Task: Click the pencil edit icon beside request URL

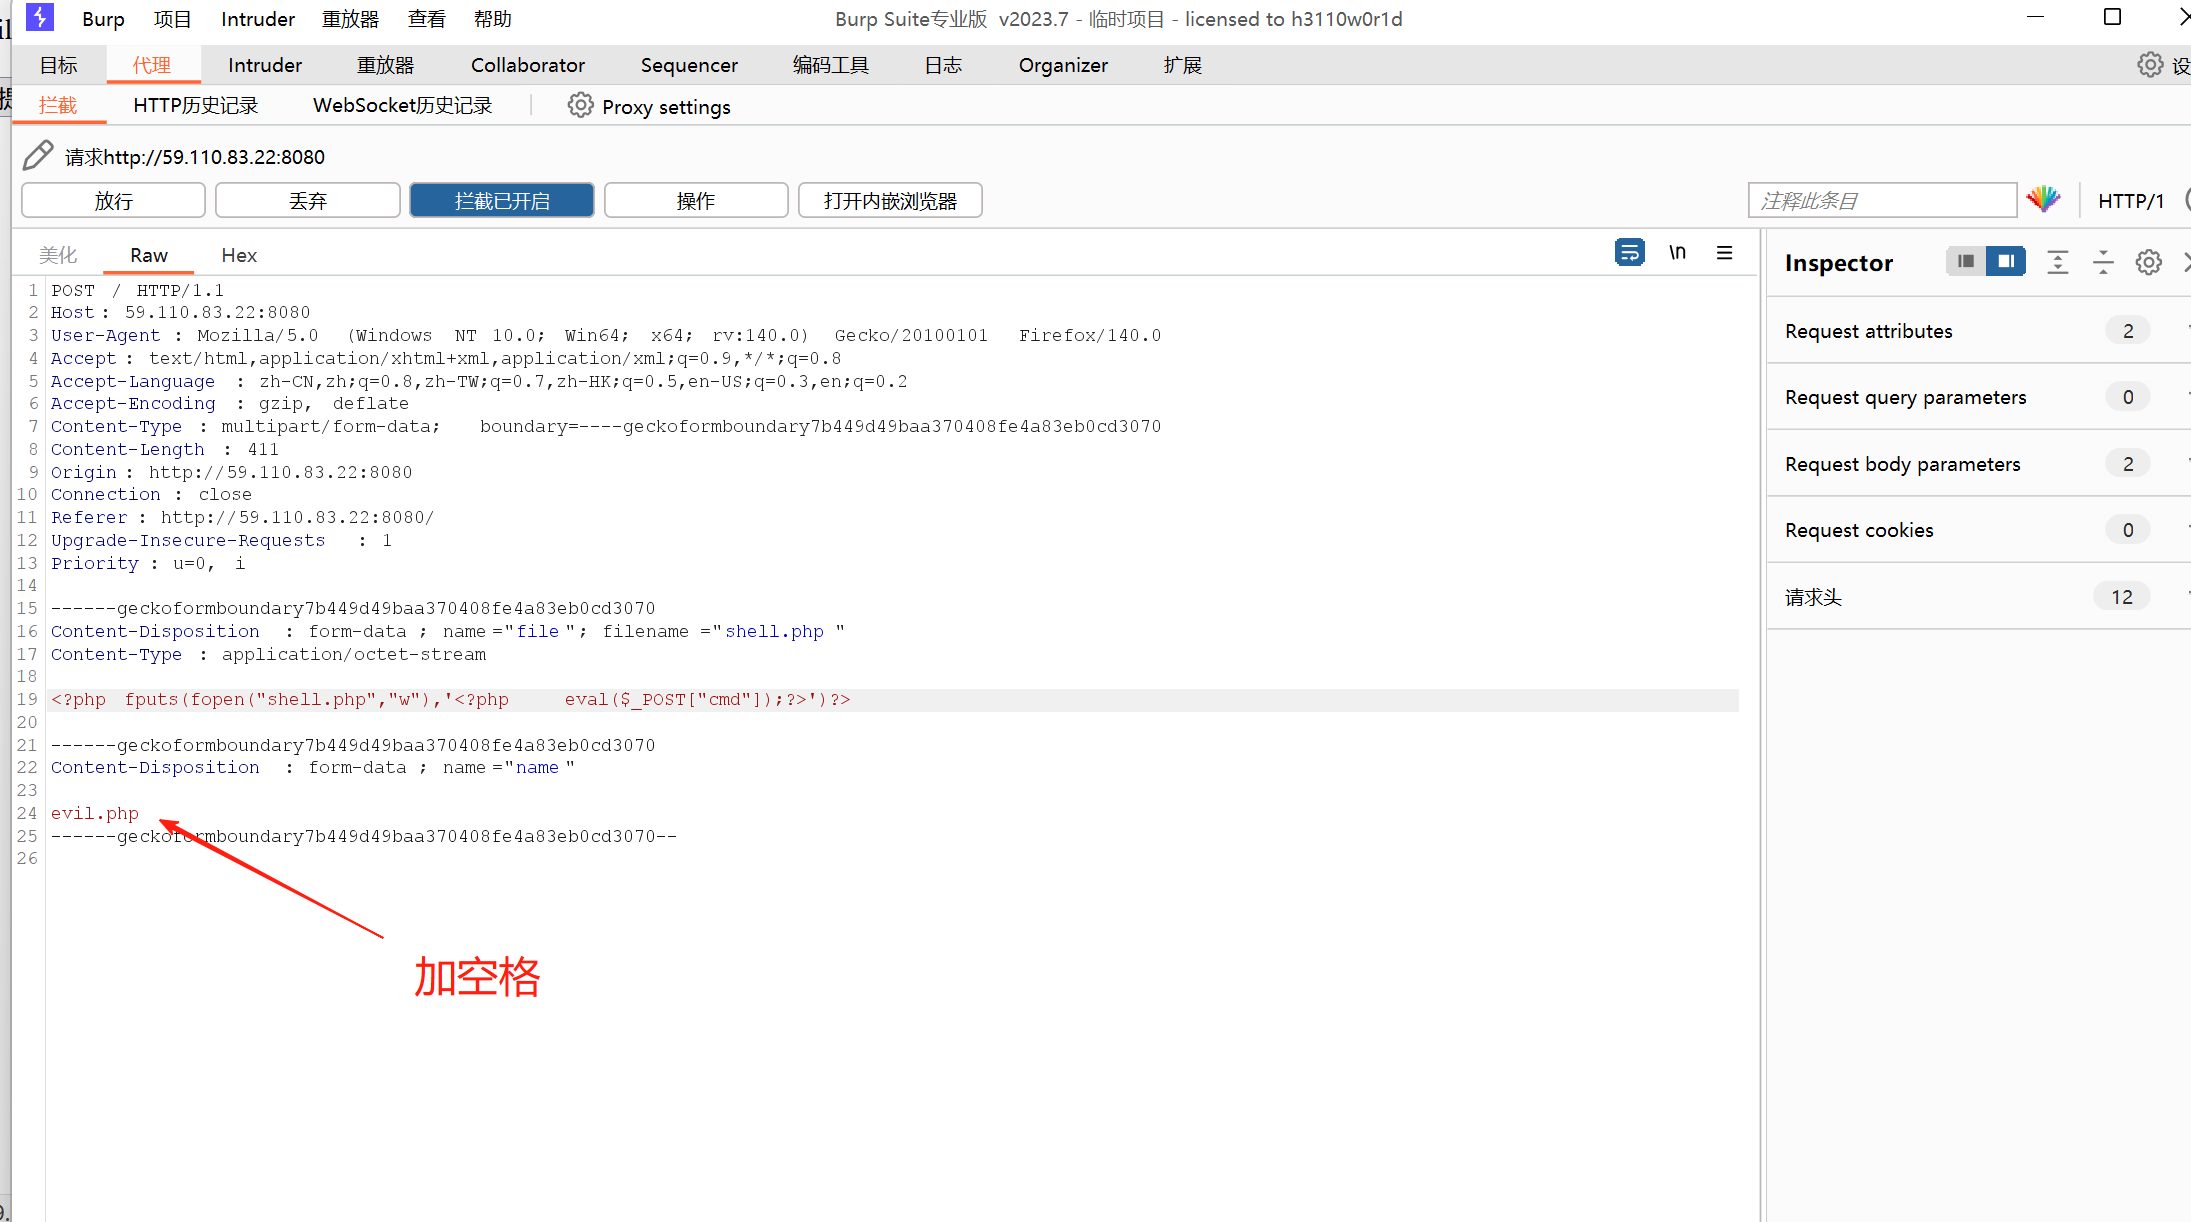Action: [38, 156]
